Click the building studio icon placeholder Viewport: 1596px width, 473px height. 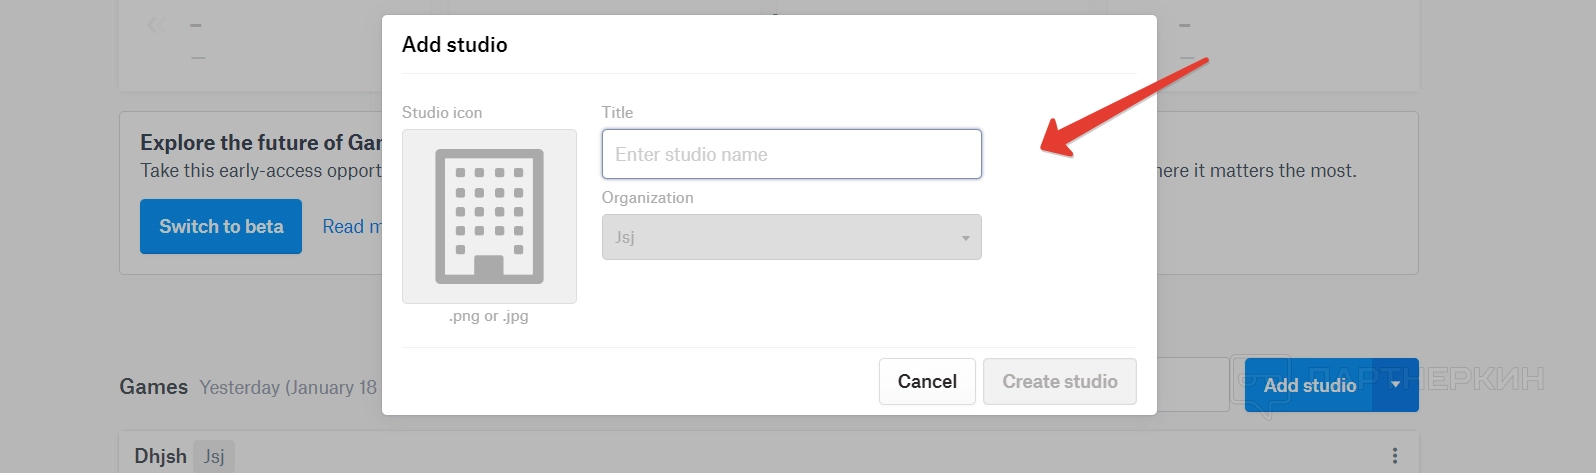489,216
